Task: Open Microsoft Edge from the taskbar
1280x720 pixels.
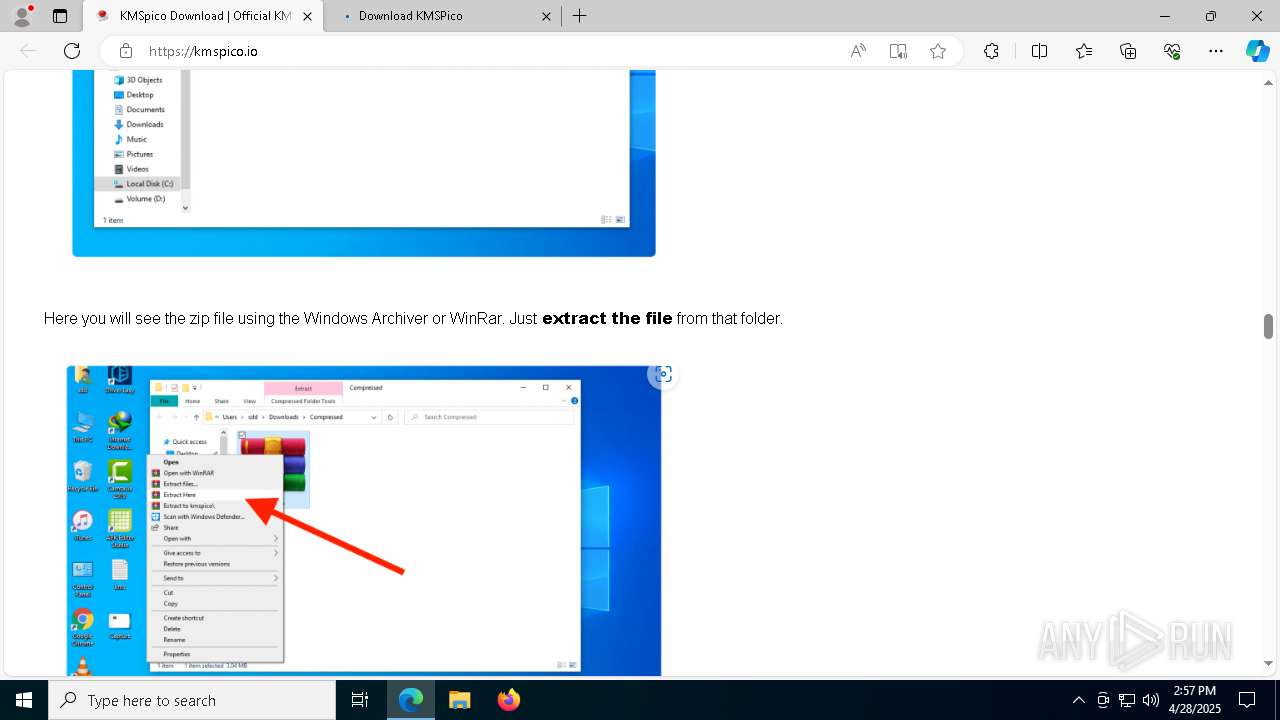Action: click(411, 700)
